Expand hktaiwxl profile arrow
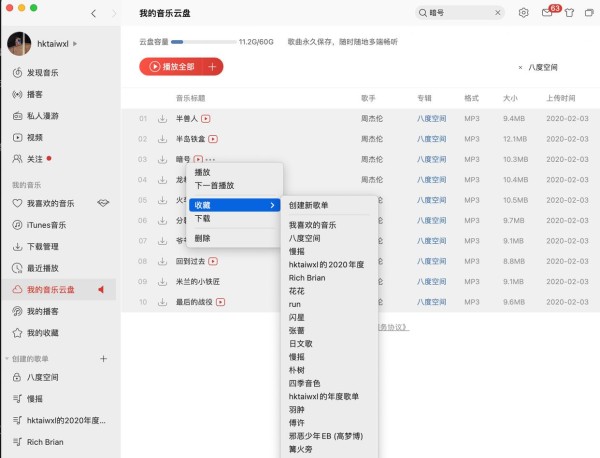The height and width of the screenshot is (458, 600). [x=75, y=44]
